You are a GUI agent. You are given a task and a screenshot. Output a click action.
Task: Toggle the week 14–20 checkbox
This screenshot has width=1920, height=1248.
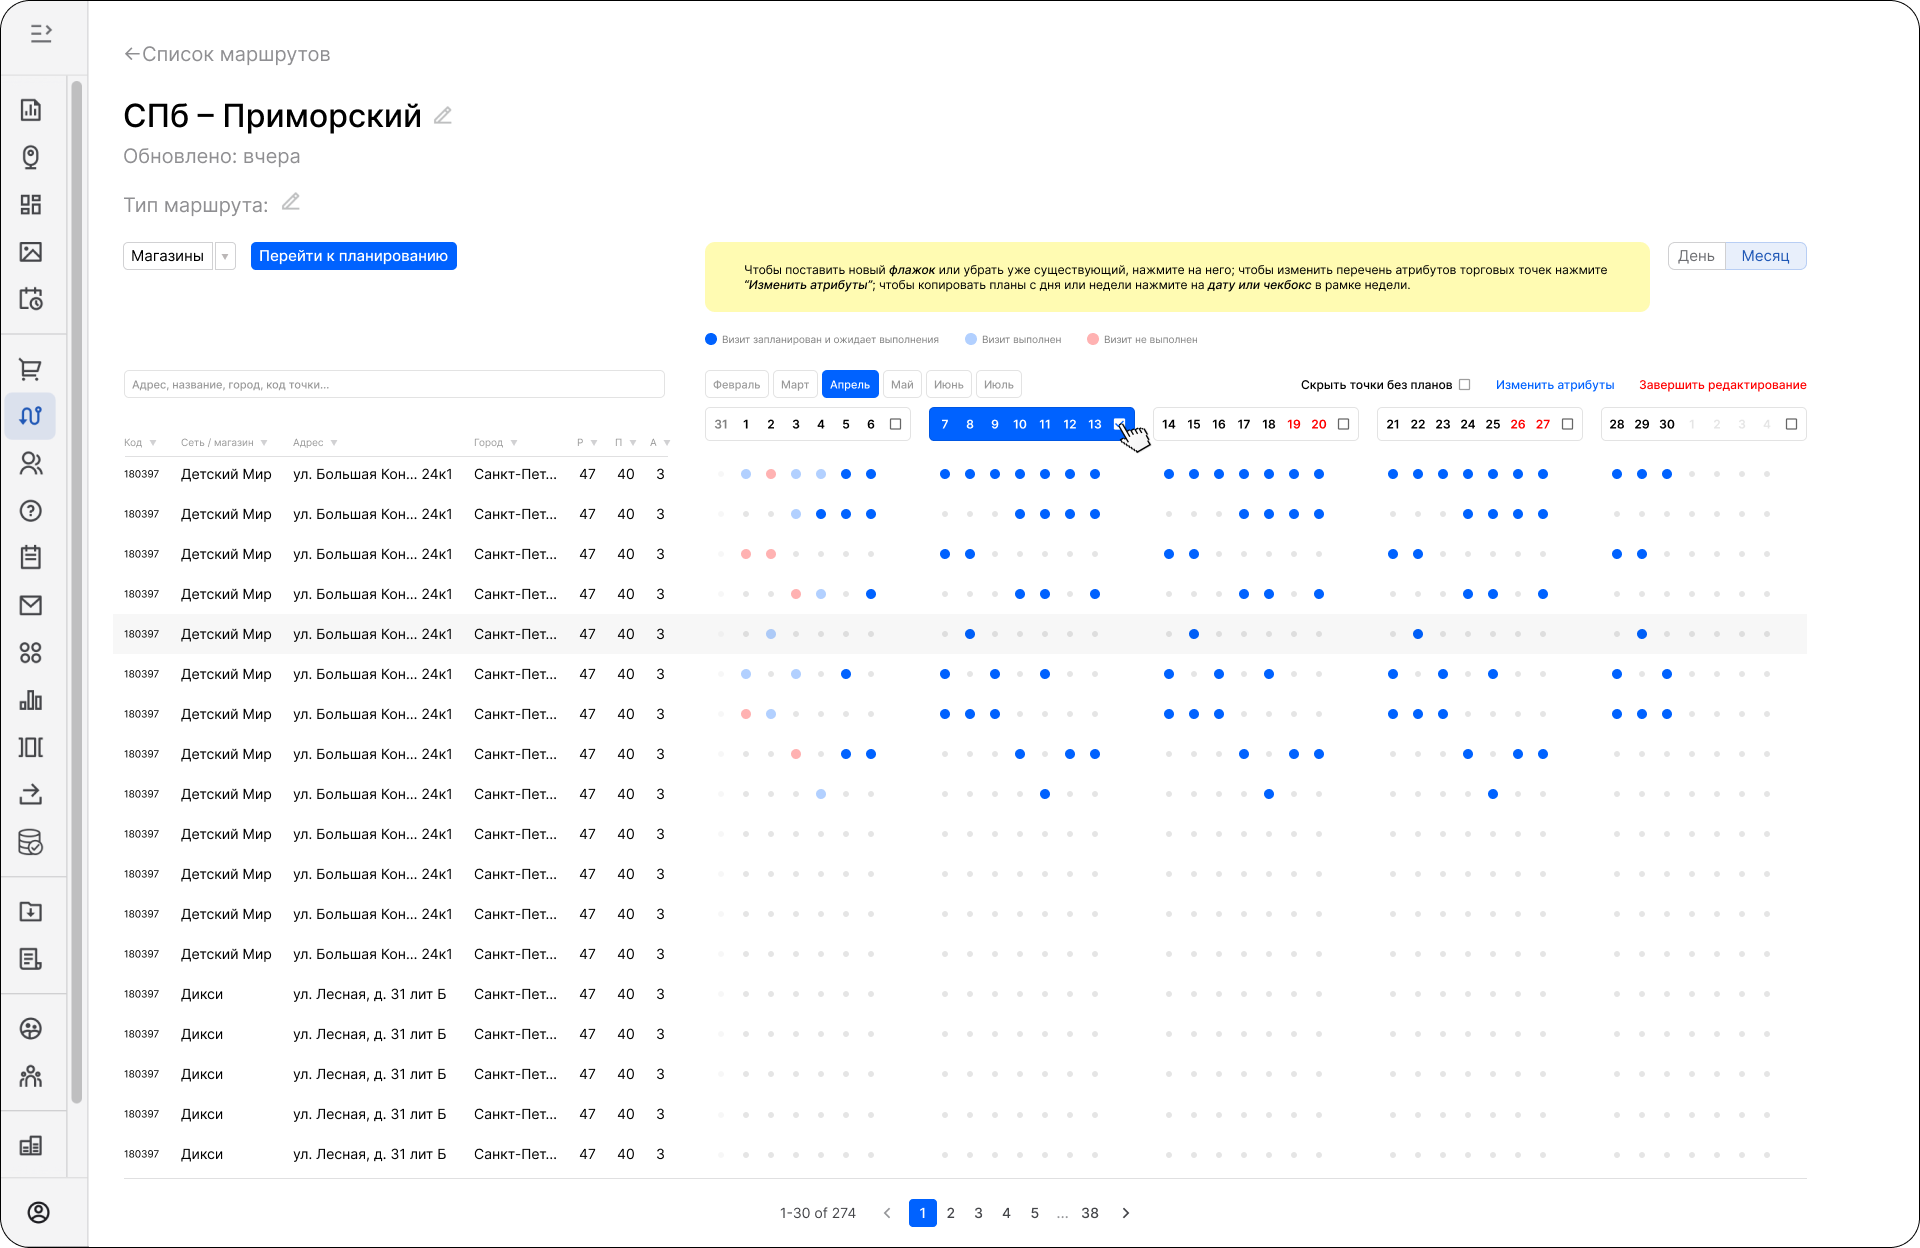tap(1344, 424)
